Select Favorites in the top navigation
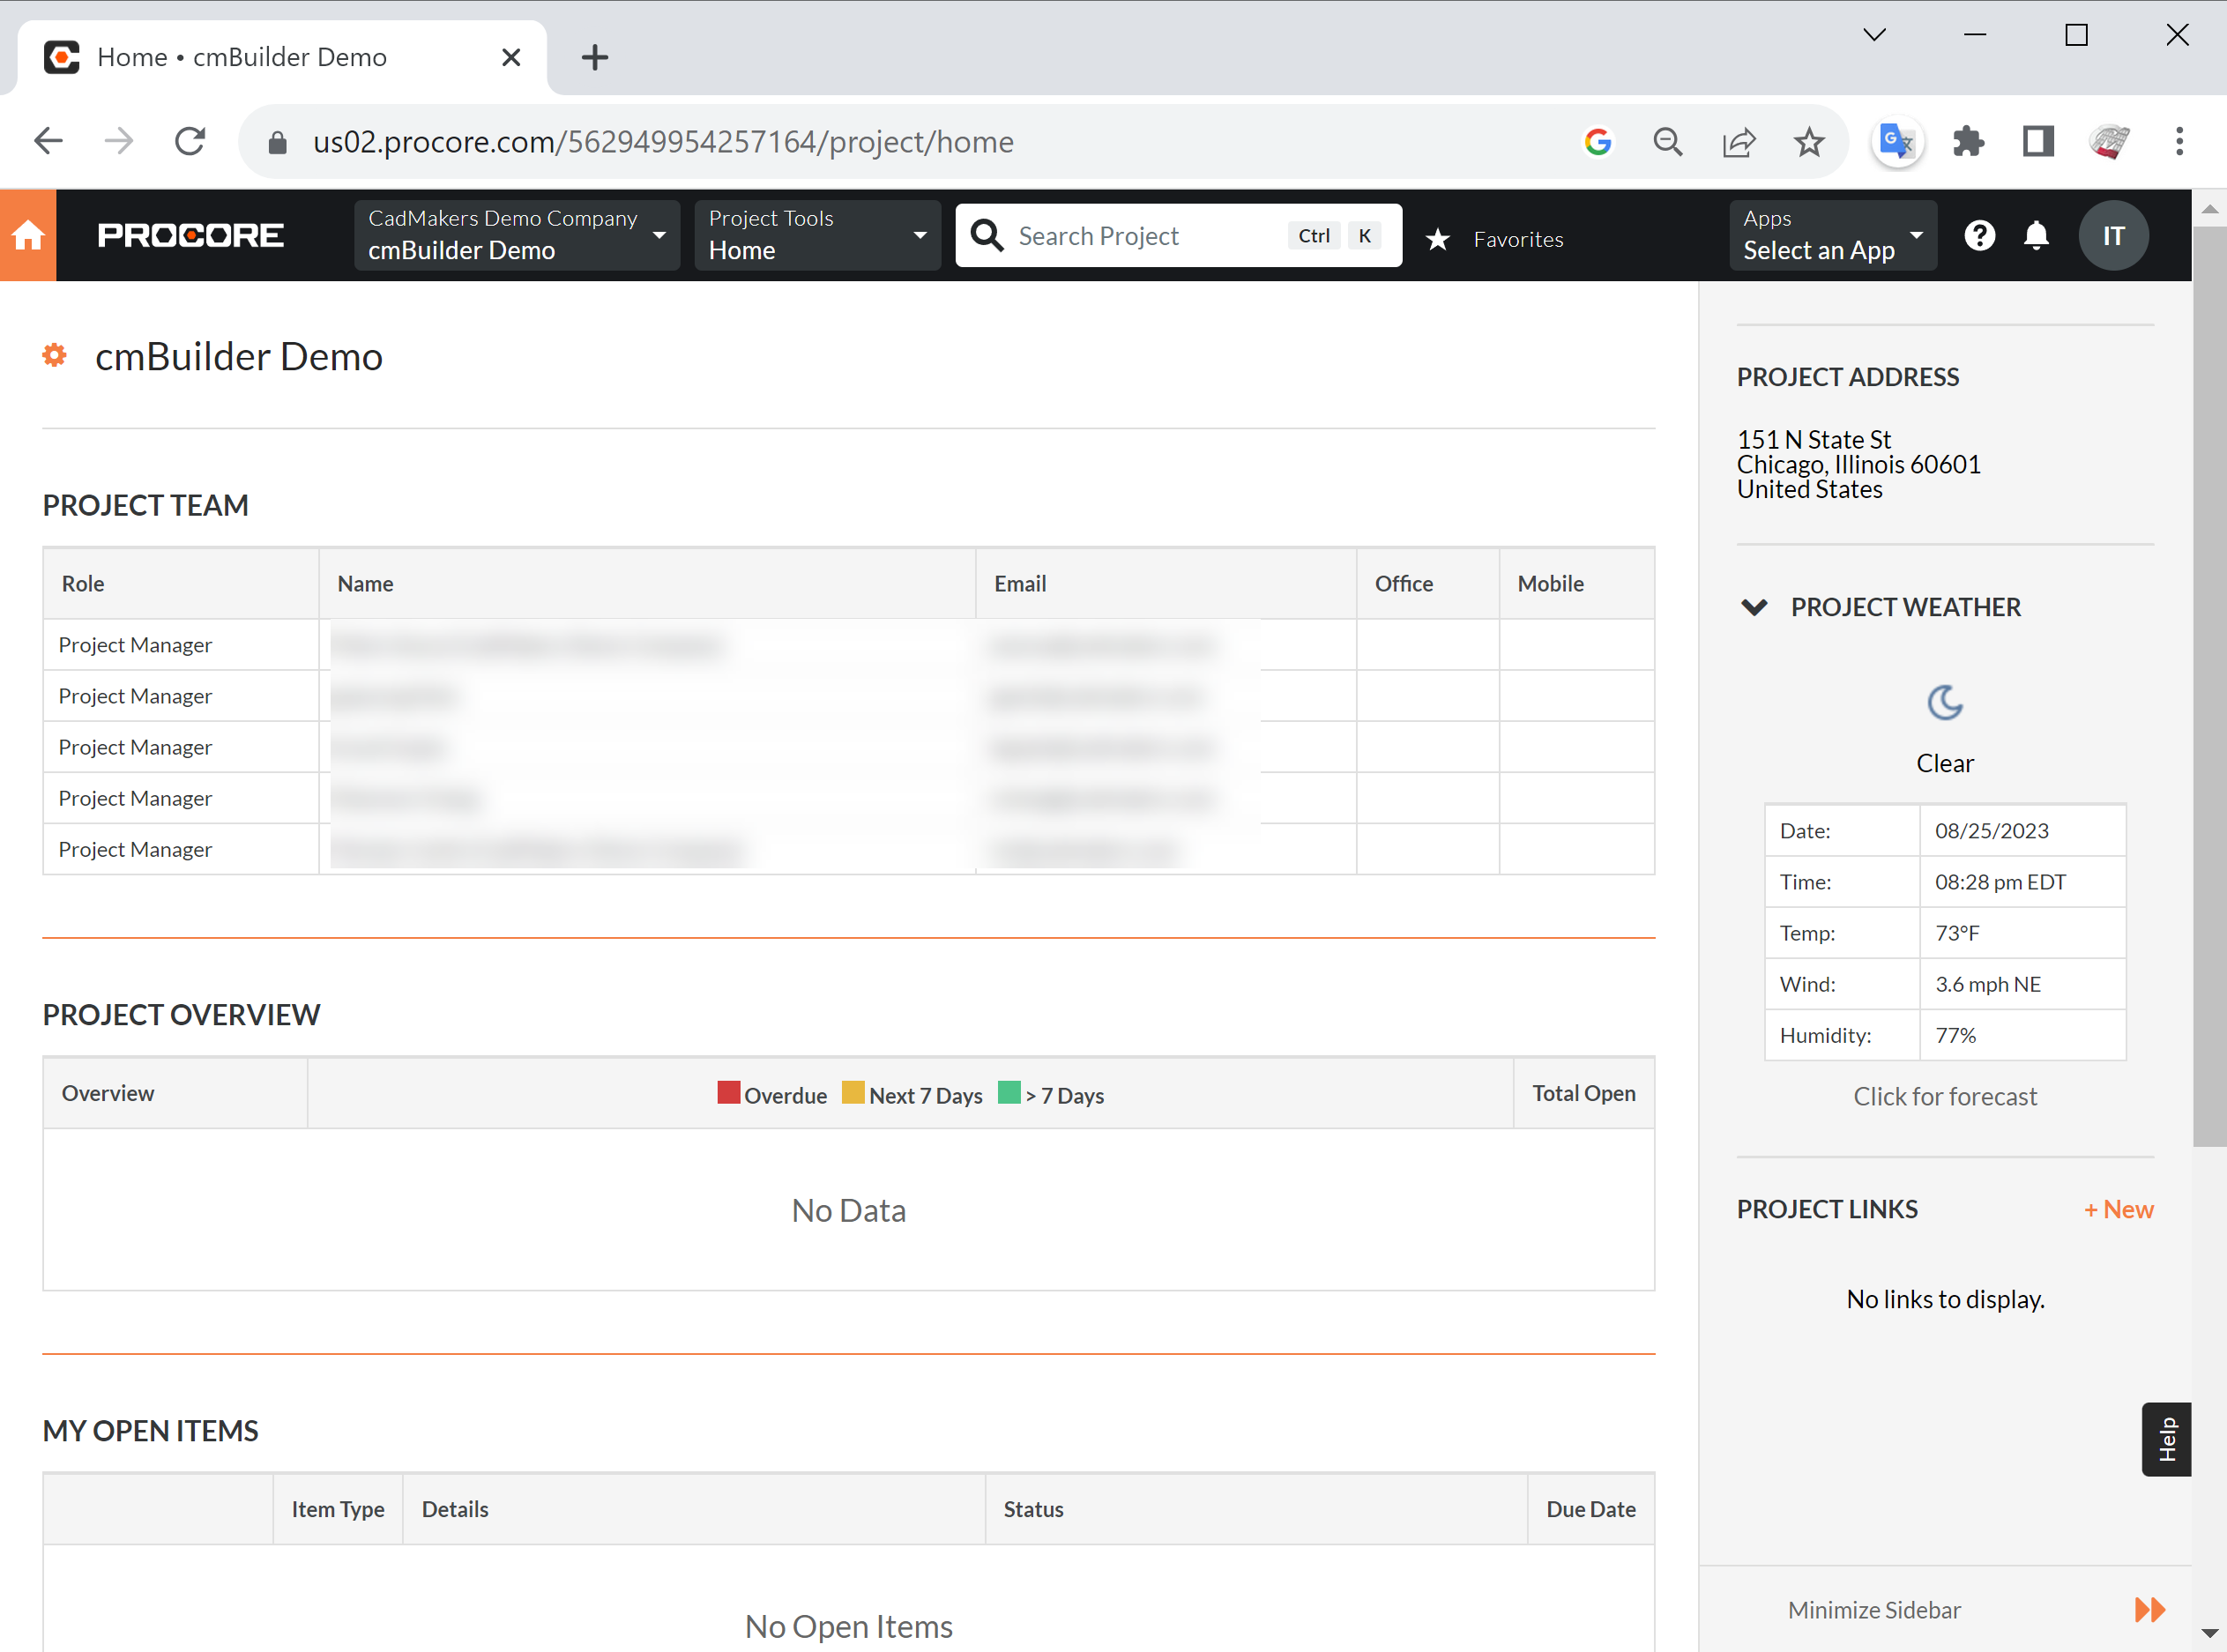The width and height of the screenshot is (2227, 1652). pos(1518,239)
